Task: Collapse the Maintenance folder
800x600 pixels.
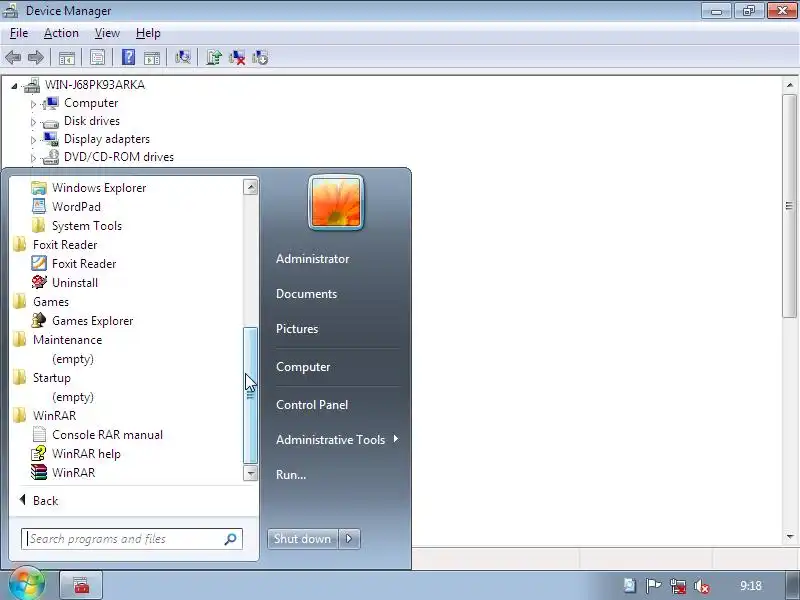Action: click(x=67, y=340)
